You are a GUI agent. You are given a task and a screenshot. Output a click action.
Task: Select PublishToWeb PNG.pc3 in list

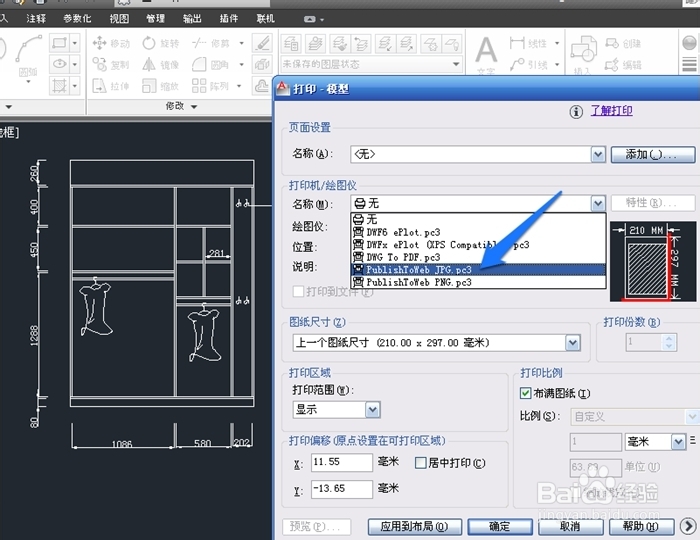point(478,282)
